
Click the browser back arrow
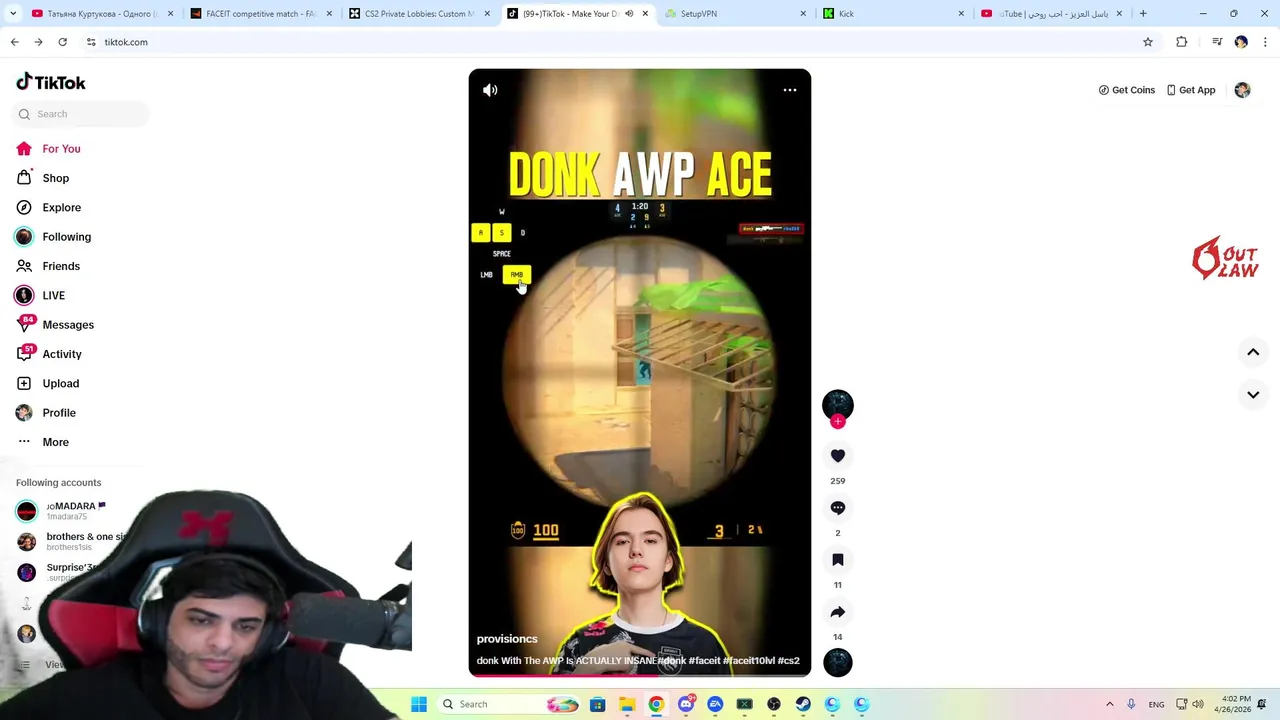click(x=14, y=42)
